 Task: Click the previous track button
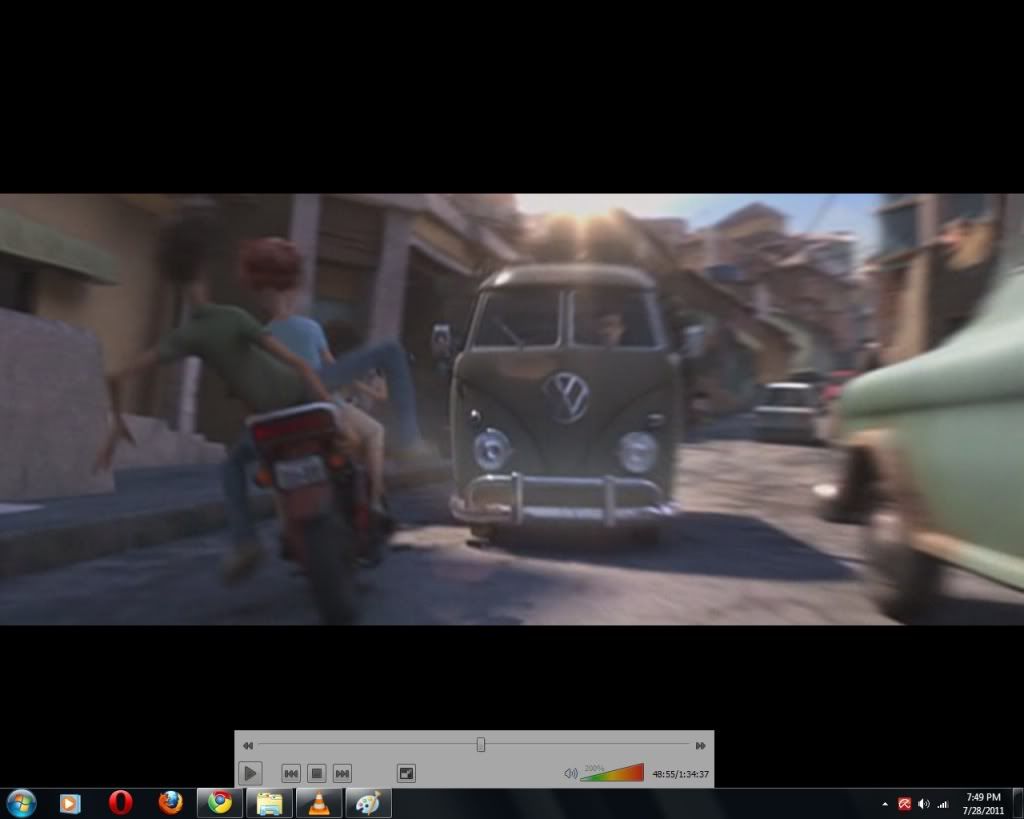click(x=291, y=773)
